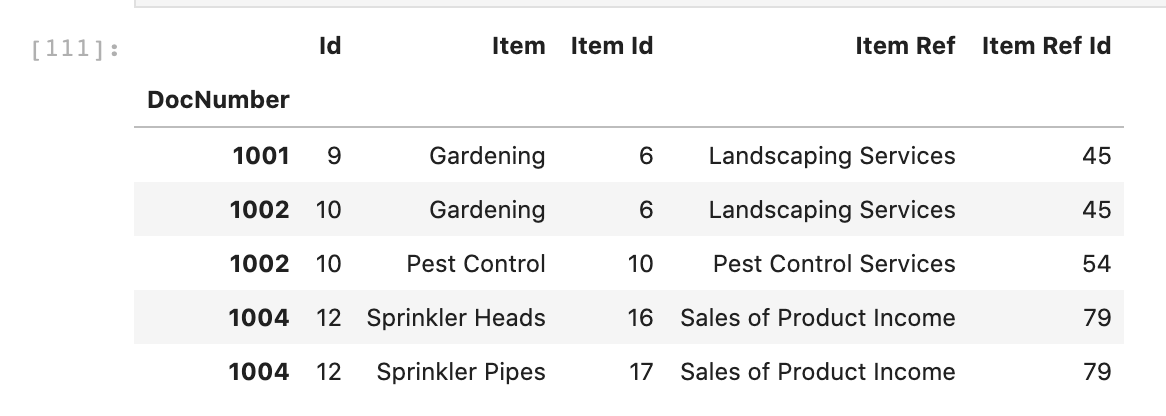The image size is (1166, 416).
Task: Click the Id value 9 cell
Action: click(333, 156)
